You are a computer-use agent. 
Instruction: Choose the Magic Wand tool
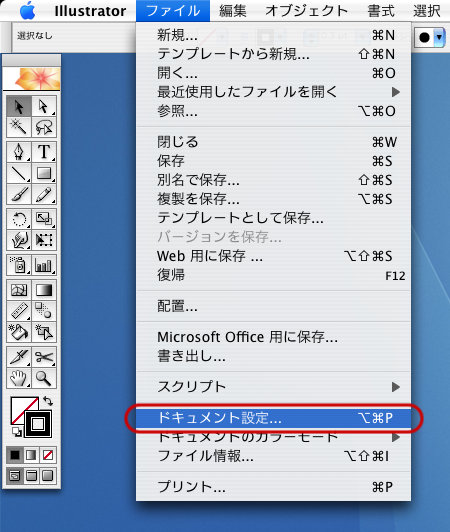coord(19,127)
